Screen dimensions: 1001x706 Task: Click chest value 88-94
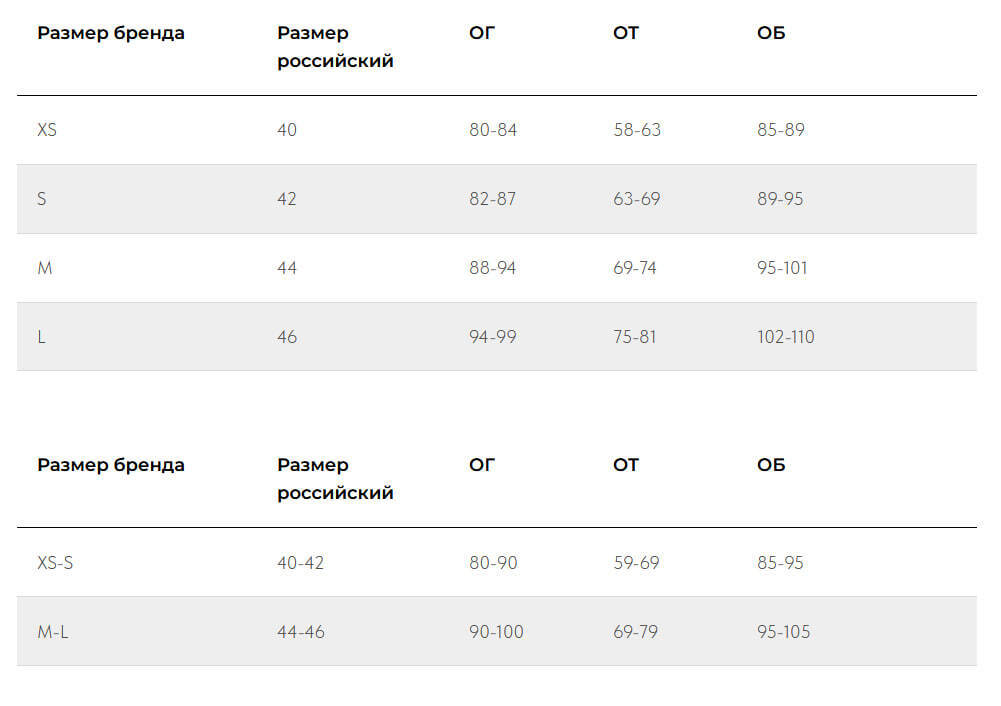[493, 268]
